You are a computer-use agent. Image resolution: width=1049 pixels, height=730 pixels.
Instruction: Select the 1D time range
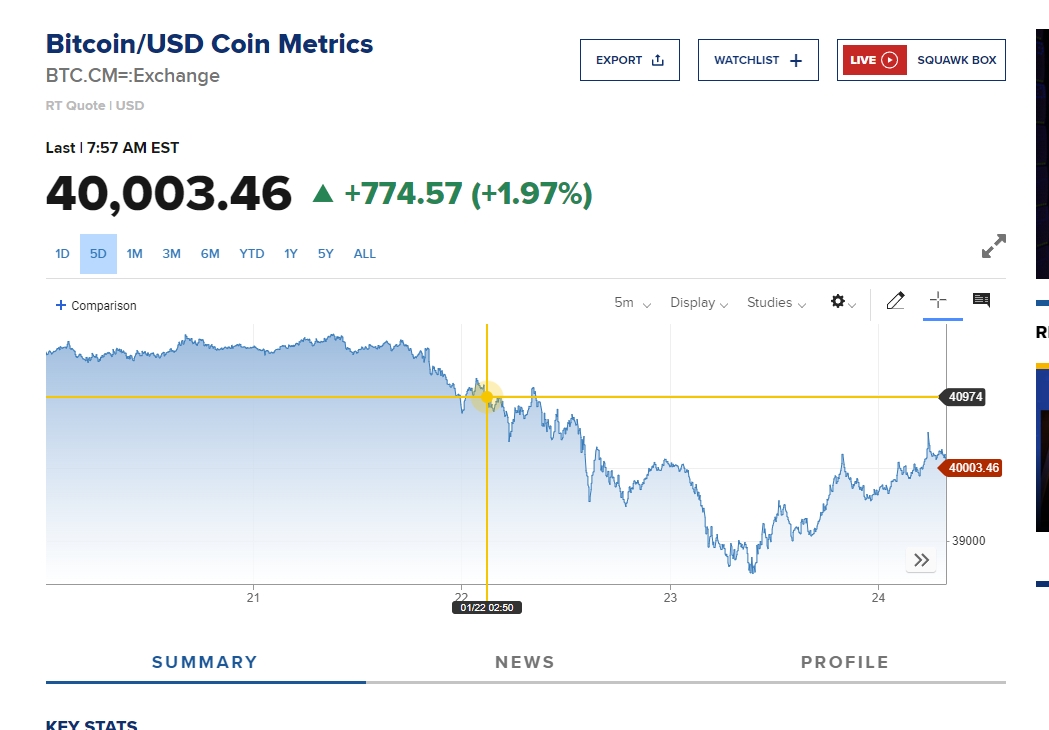62,254
